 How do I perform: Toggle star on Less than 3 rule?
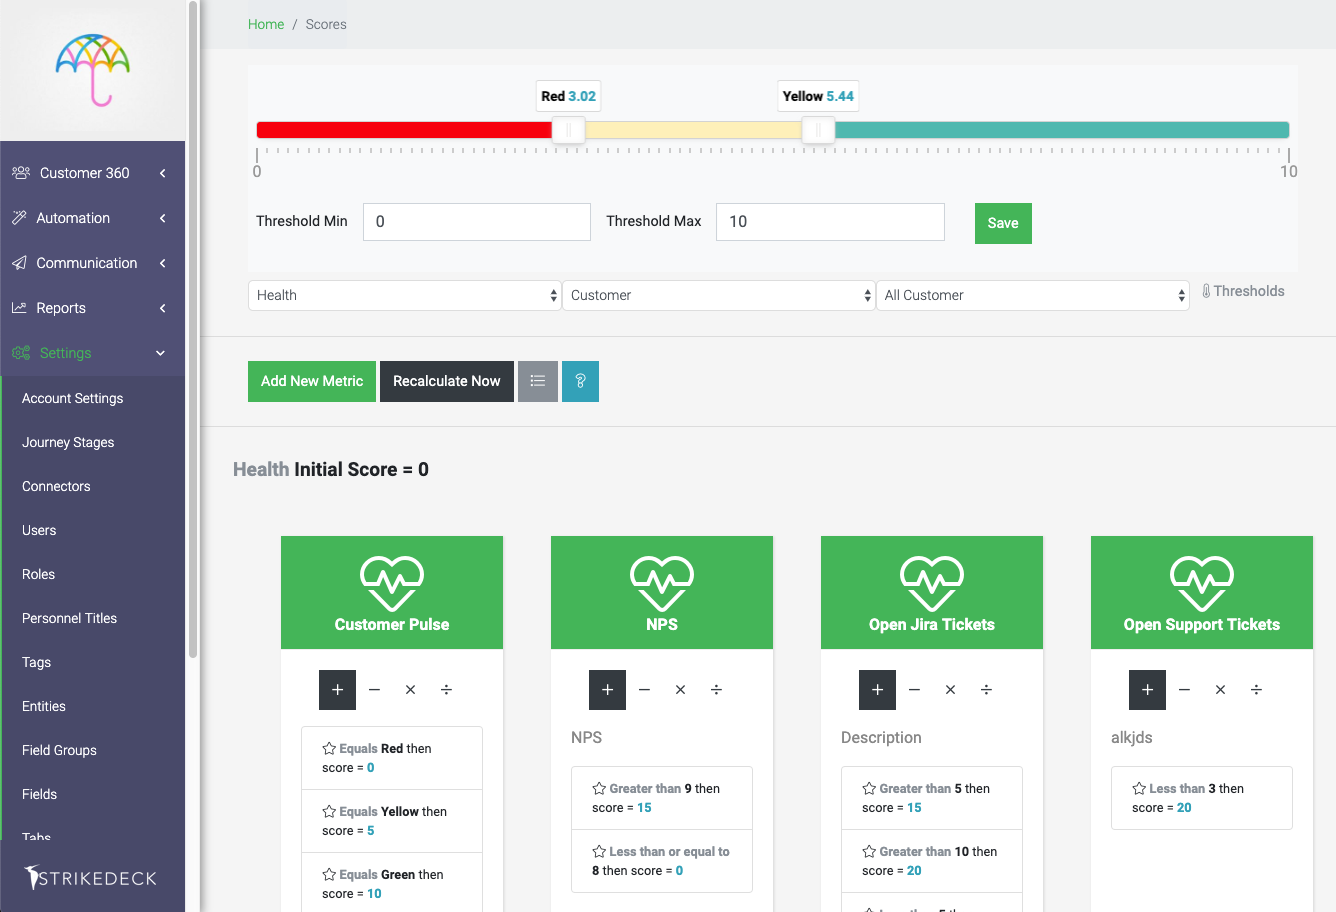(1139, 788)
